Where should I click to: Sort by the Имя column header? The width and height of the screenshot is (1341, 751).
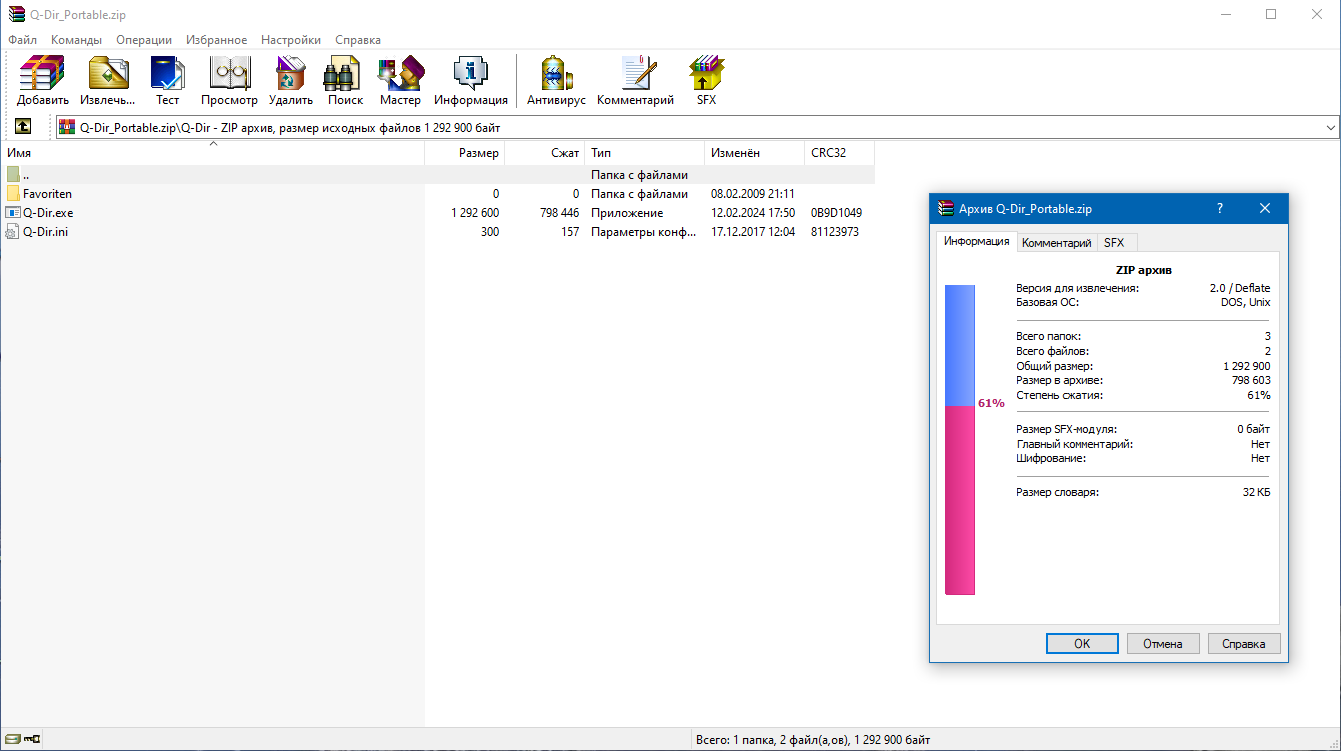213,153
